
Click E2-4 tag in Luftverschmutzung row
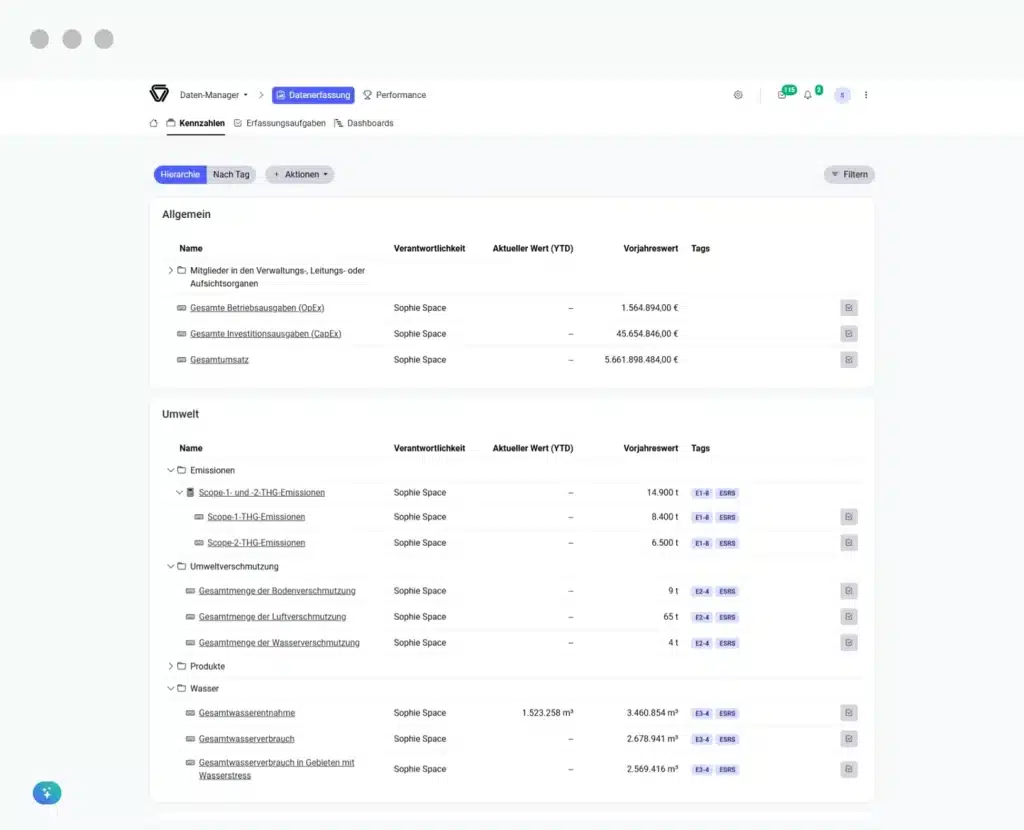pyautogui.click(x=702, y=617)
